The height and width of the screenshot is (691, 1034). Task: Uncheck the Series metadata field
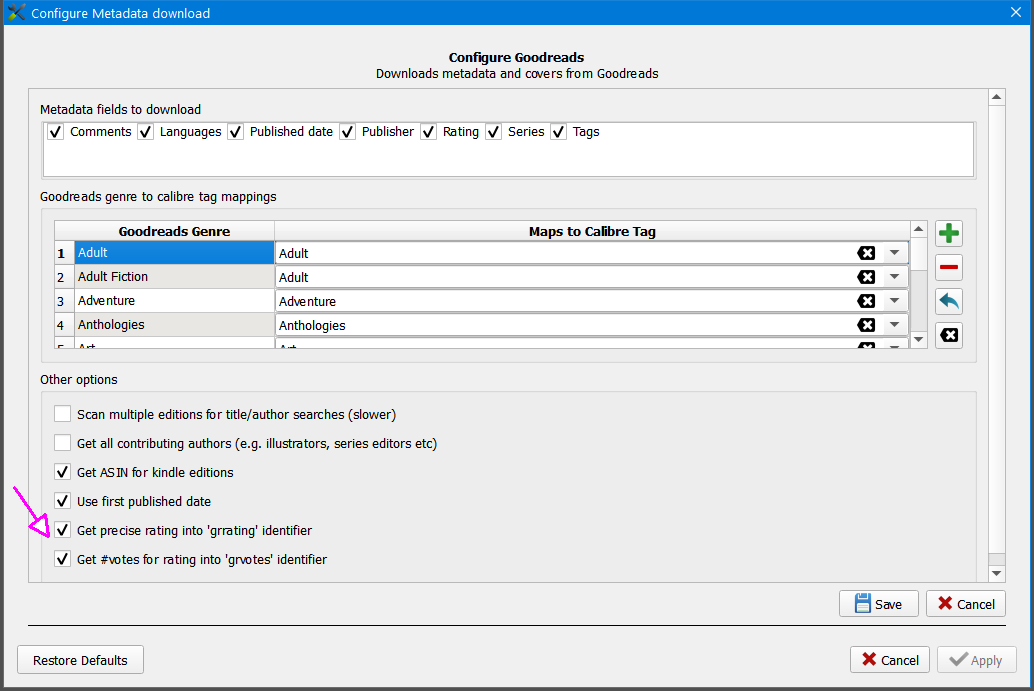tap(493, 132)
